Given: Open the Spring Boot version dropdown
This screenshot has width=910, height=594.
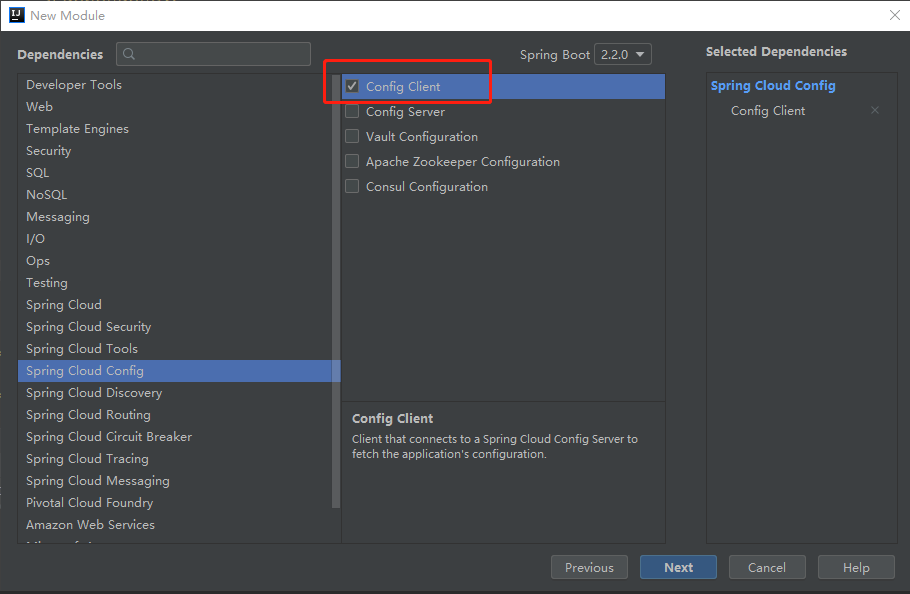Looking at the screenshot, I should (x=622, y=55).
